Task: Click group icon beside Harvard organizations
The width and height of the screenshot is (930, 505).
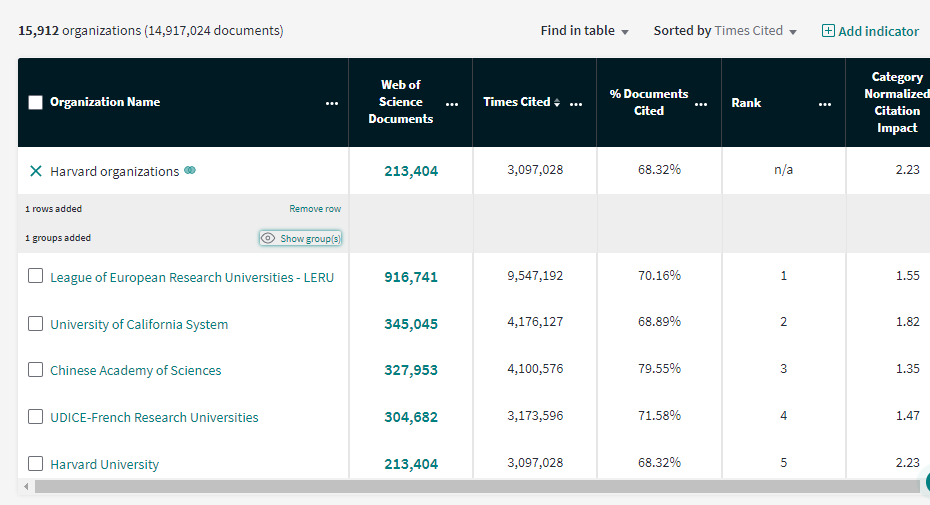Action: click(190, 171)
